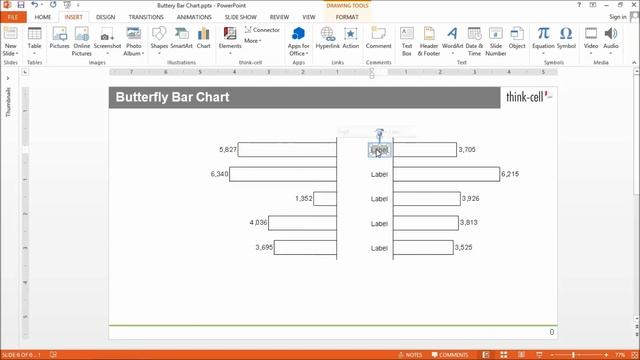Select the Butterfly Bar Chart title
Viewport: 640px width, 360px height.
[x=172, y=97]
